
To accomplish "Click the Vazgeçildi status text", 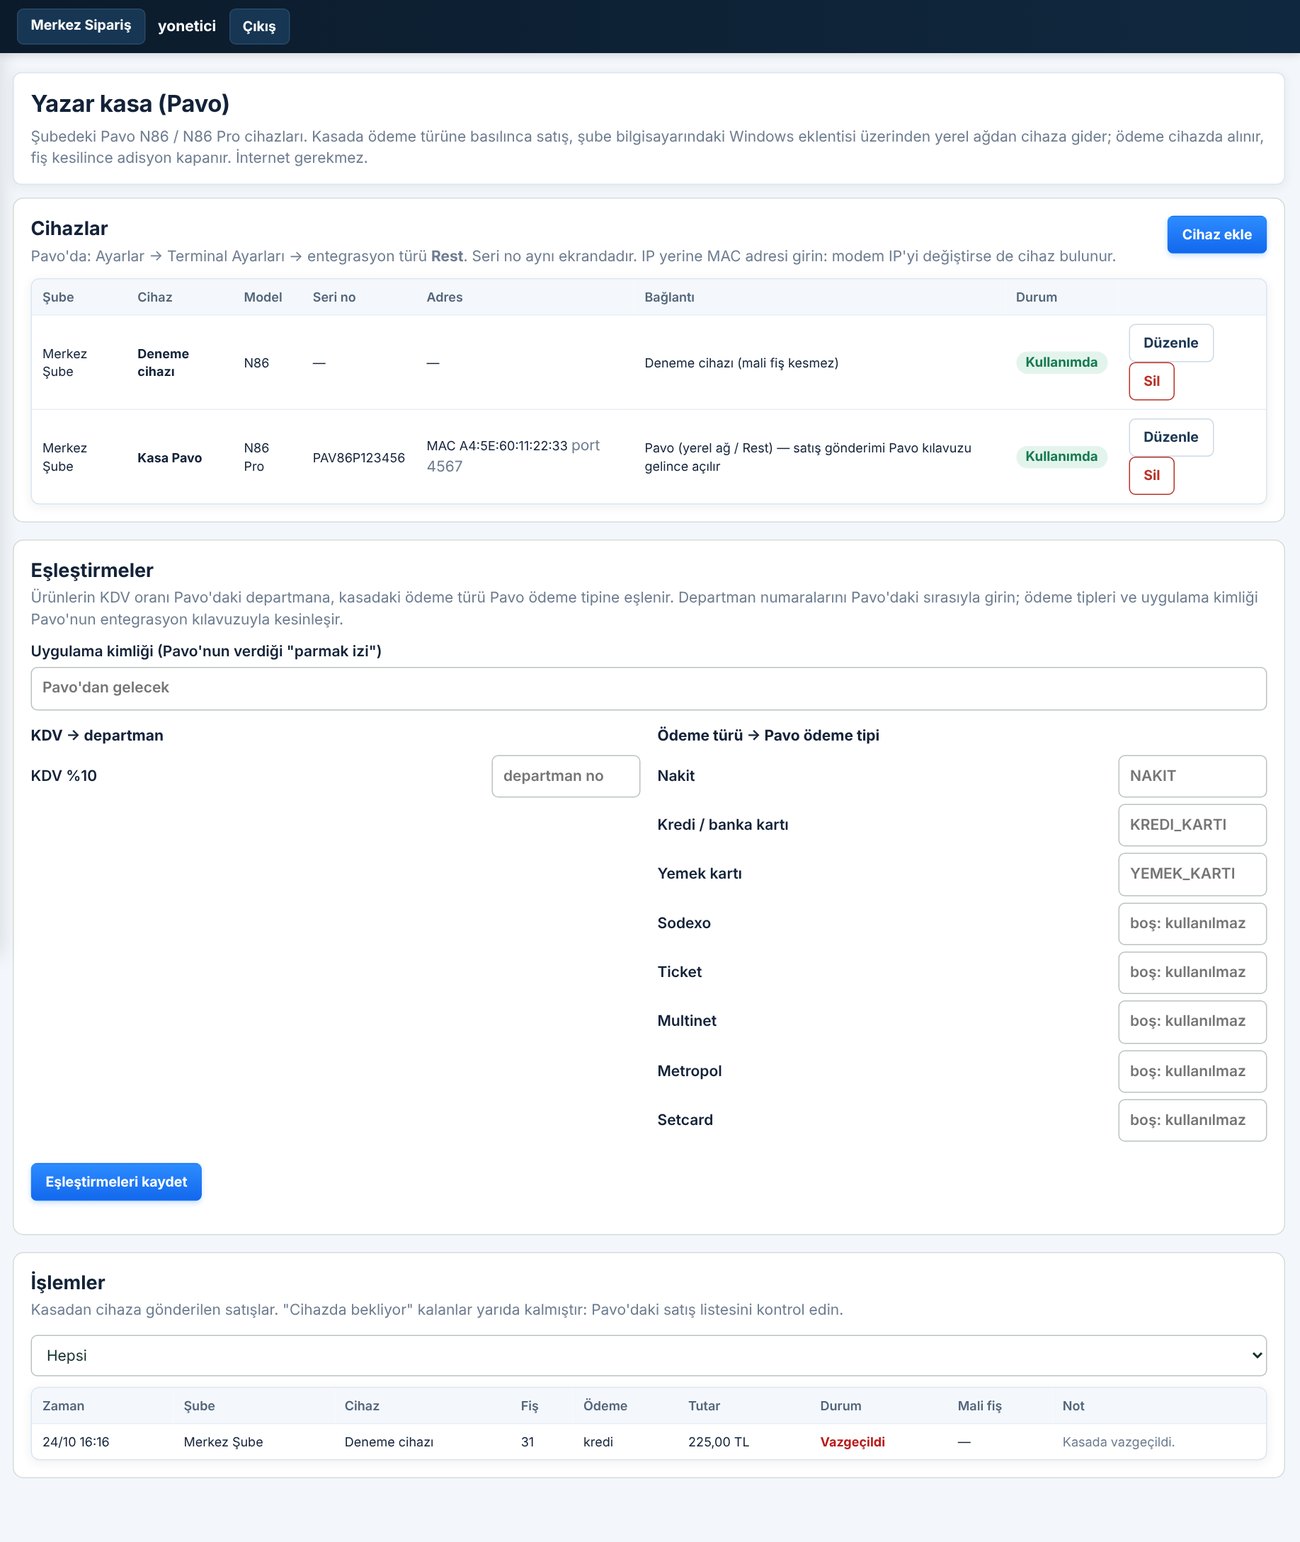I will [x=852, y=1442].
